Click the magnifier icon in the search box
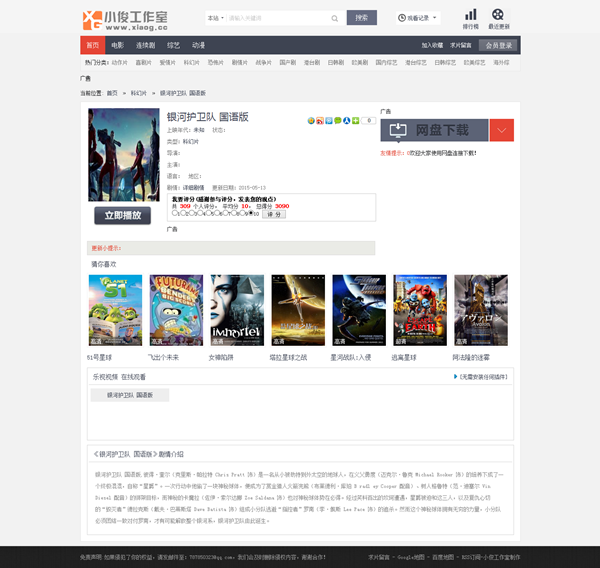Image resolution: width=600 pixels, height=568 pixels. pyautogui.click(x=335, y=18)
